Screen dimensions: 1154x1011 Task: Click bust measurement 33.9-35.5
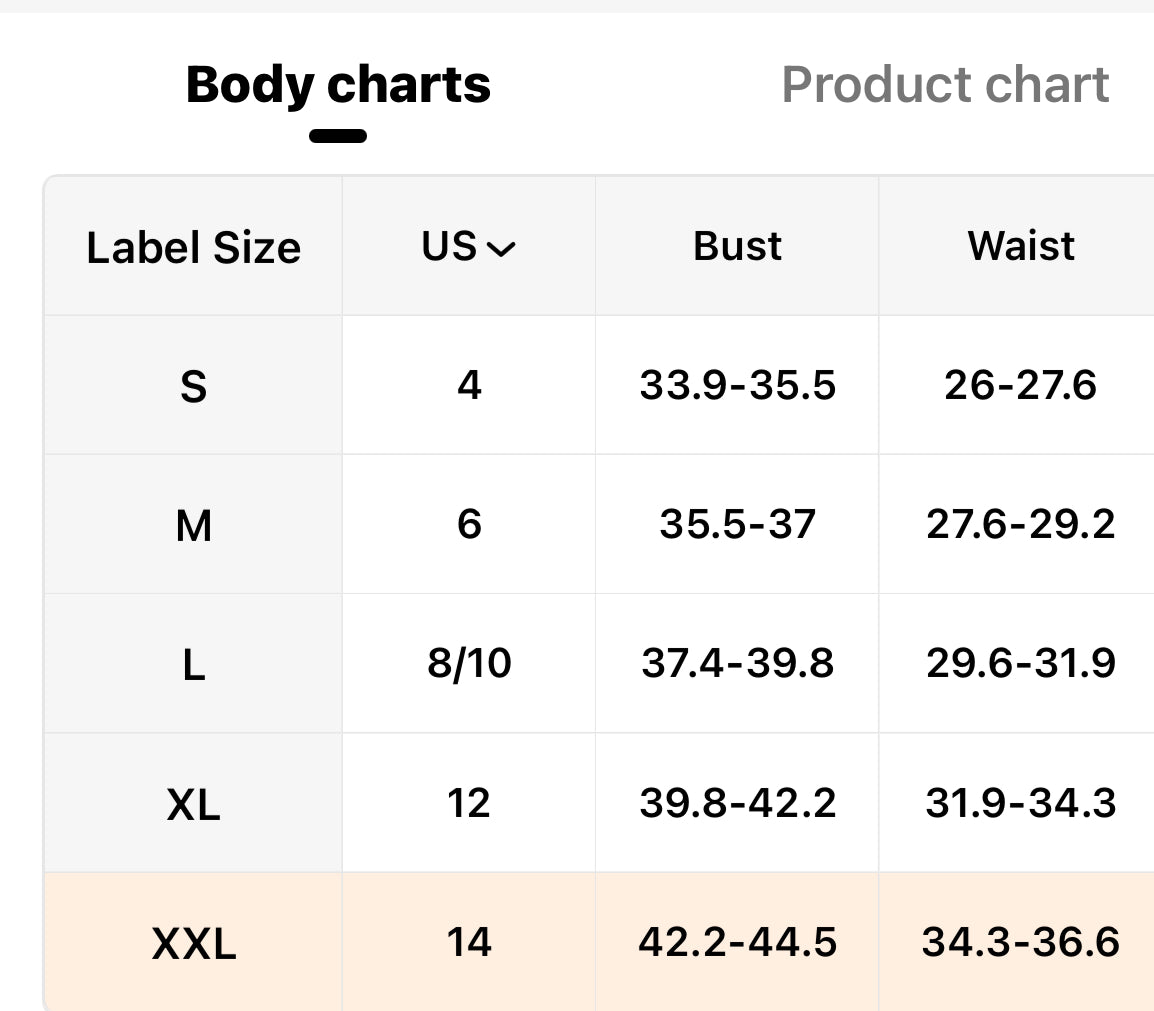click(x=737, y=386)
